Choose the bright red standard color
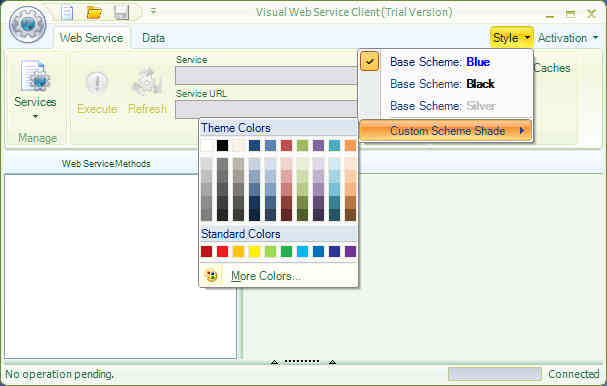The image size is (607, 386). 223,252
